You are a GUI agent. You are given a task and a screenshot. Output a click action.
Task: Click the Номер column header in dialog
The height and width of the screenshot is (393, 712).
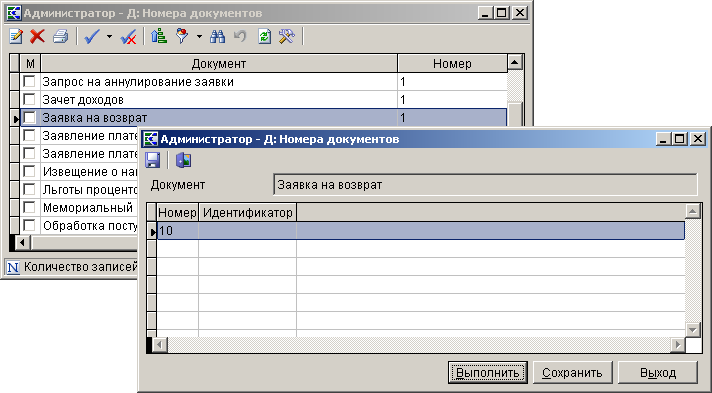click(178, 213)
